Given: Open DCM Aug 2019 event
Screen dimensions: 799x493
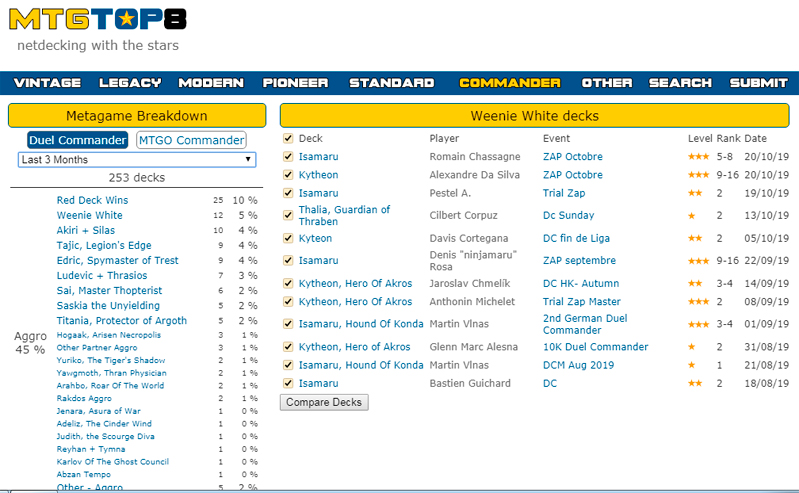Looking at the screenshot, I should click(578, 365).
